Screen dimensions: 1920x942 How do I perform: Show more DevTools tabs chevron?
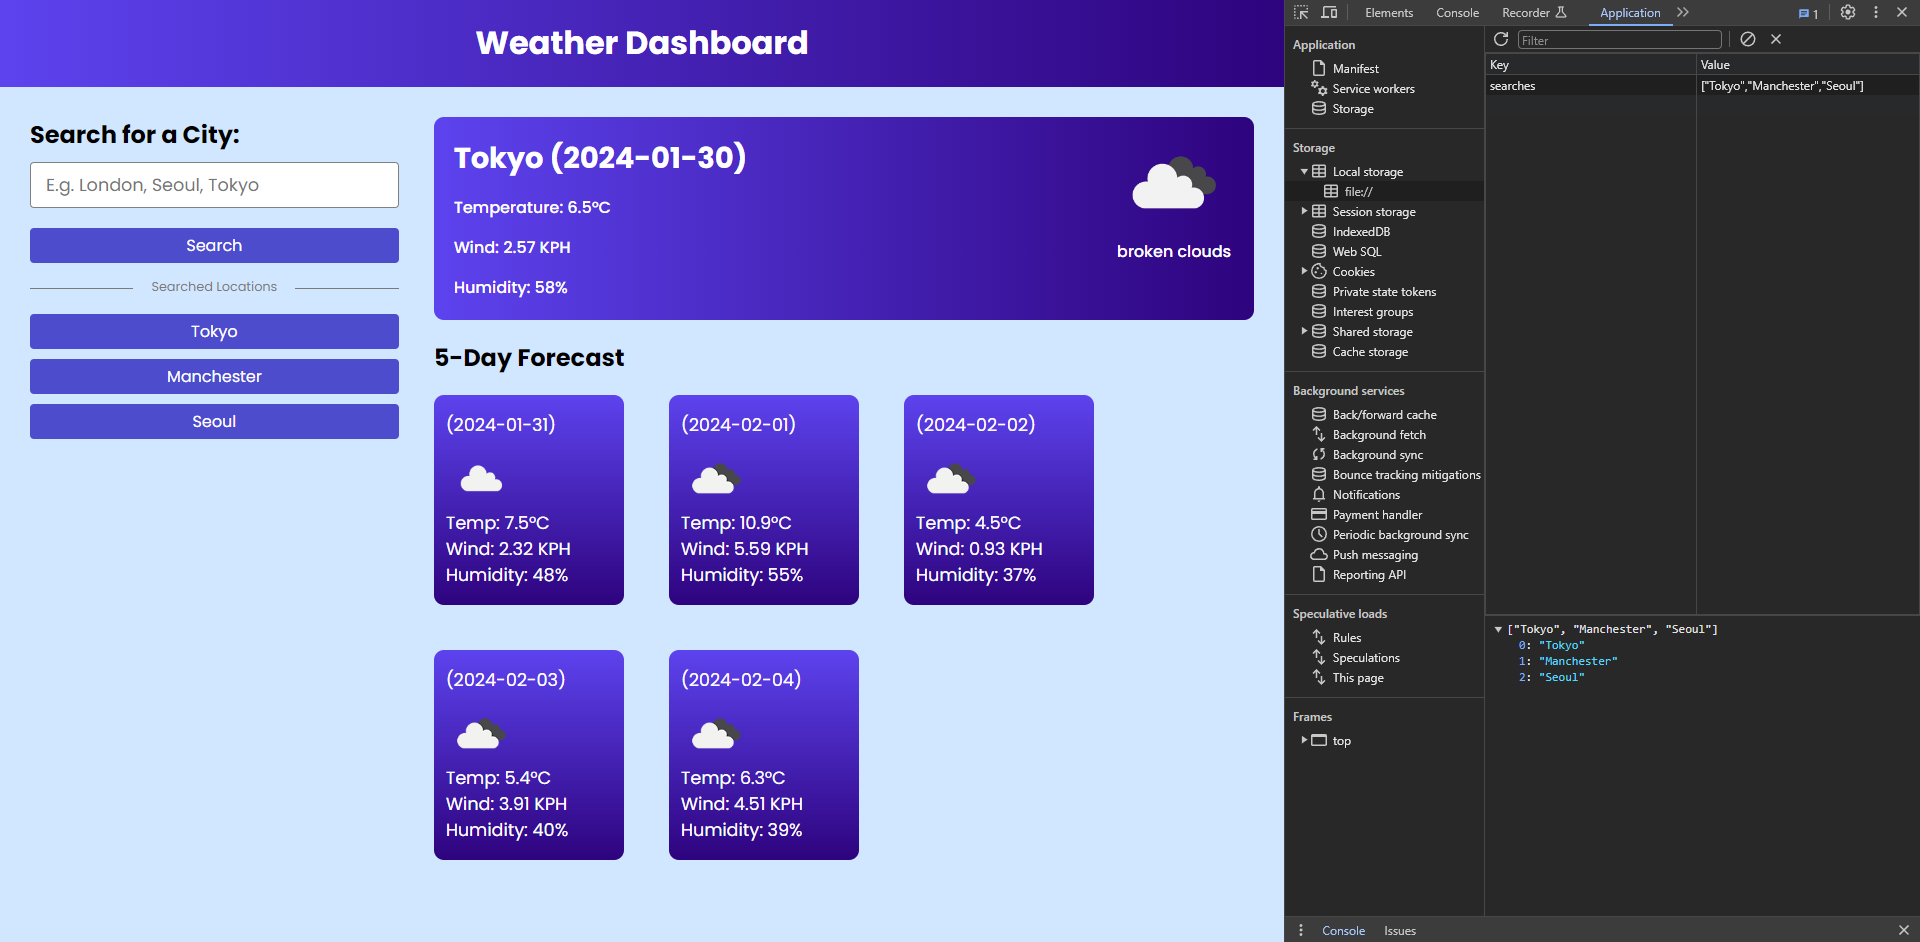(1683, 13)
